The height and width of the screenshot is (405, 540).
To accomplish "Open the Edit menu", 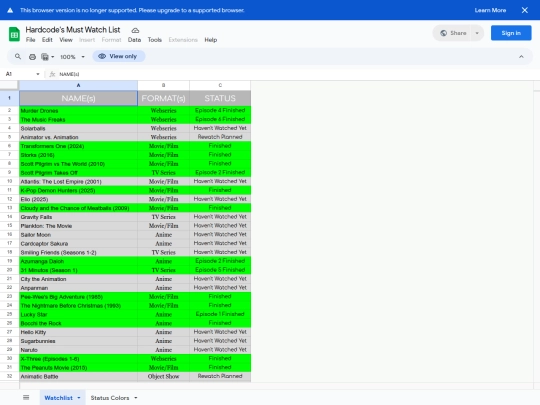I will point(47,40).
